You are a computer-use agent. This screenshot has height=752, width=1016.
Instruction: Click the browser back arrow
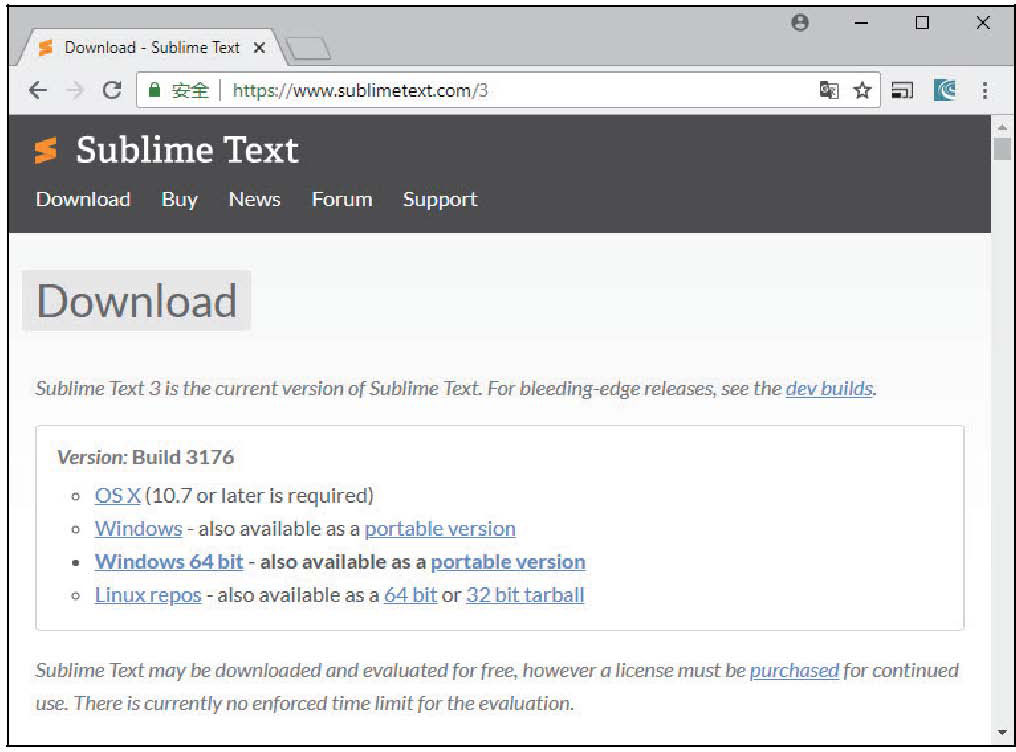[x=39, y=90]
